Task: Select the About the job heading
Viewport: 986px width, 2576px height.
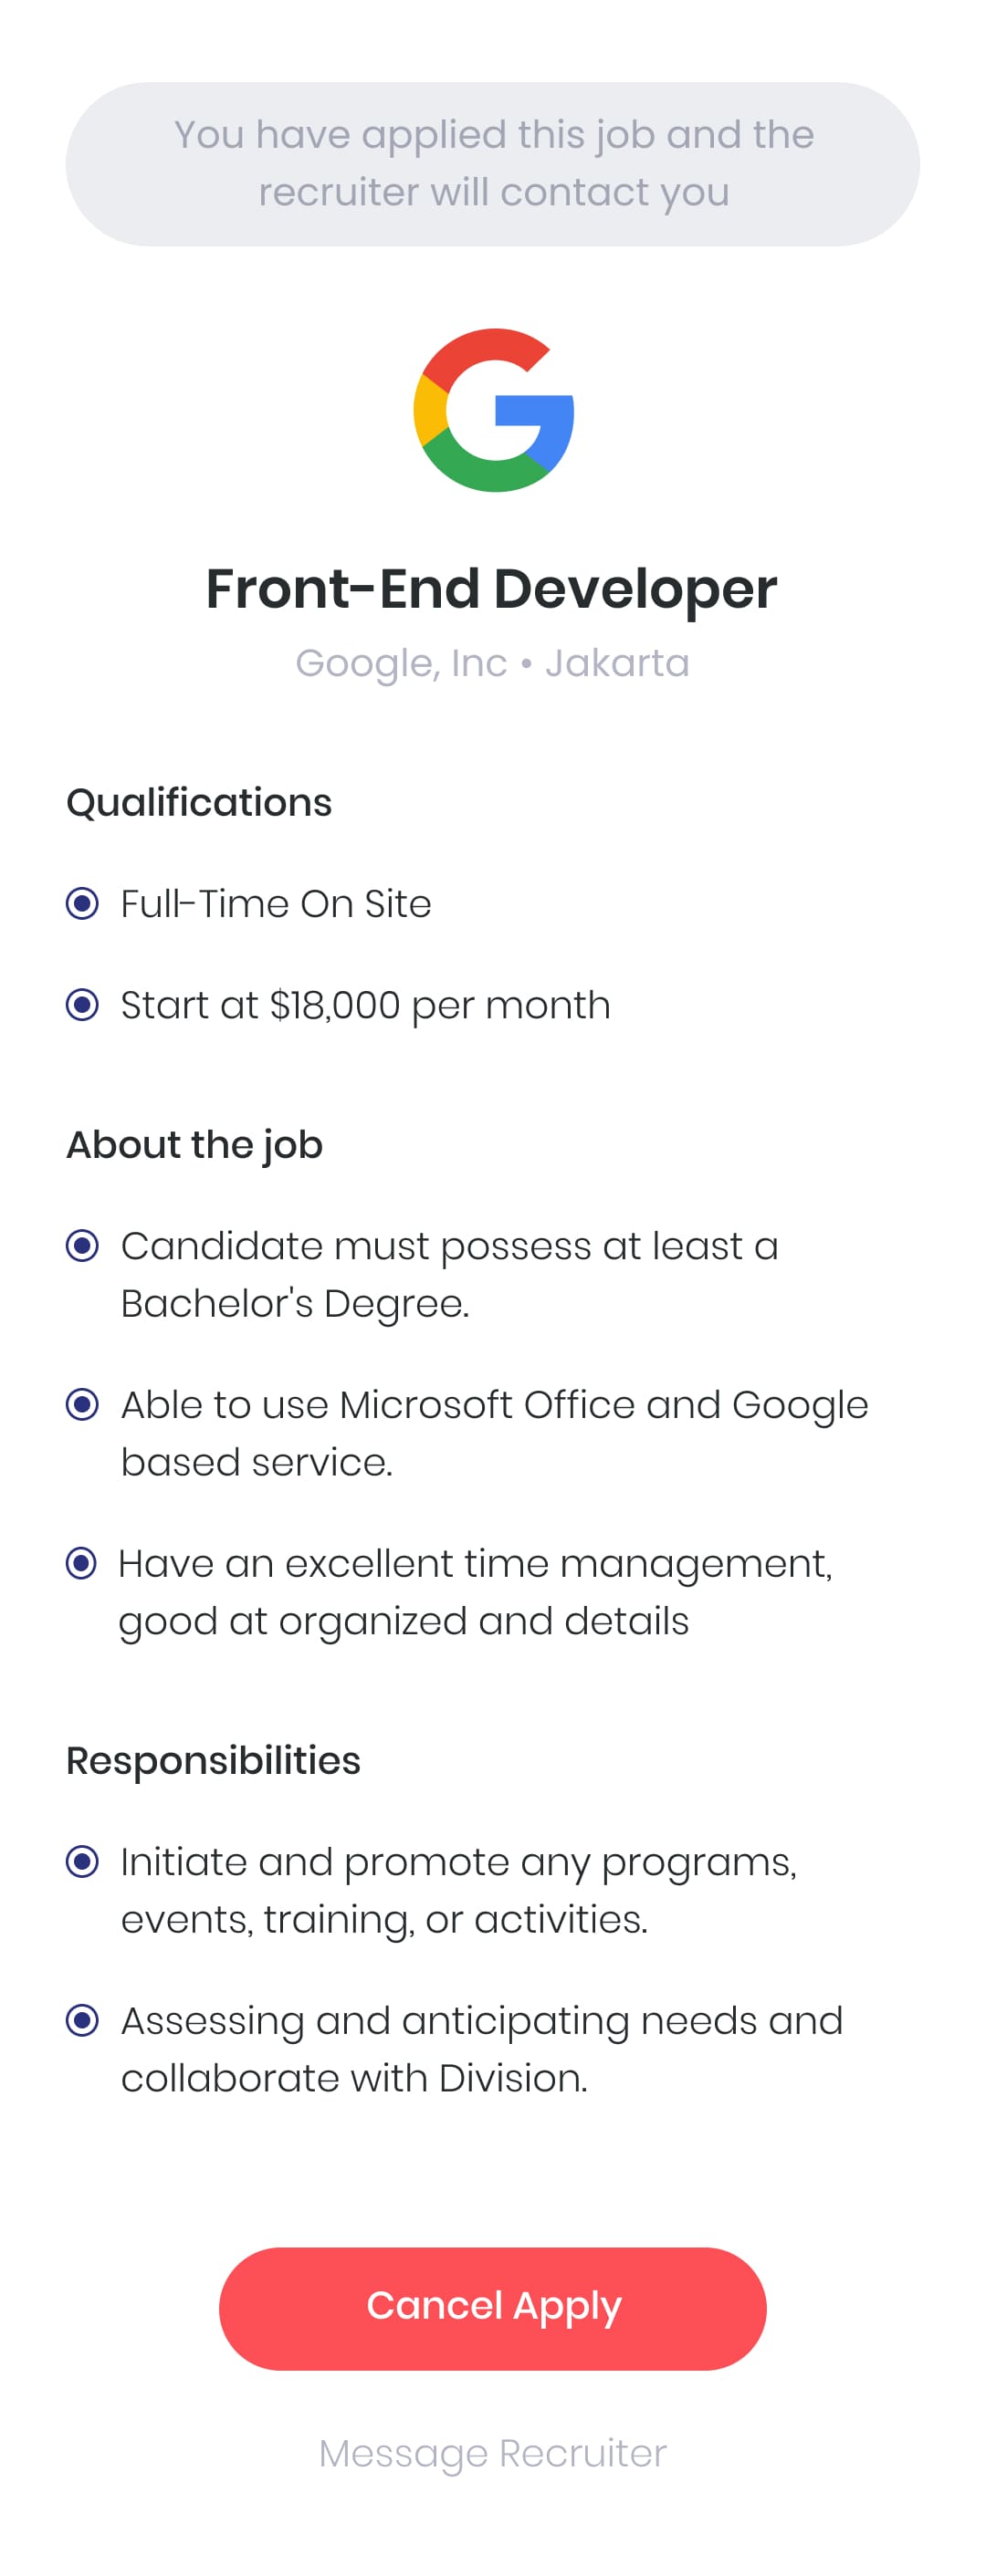Action: 195,1145
